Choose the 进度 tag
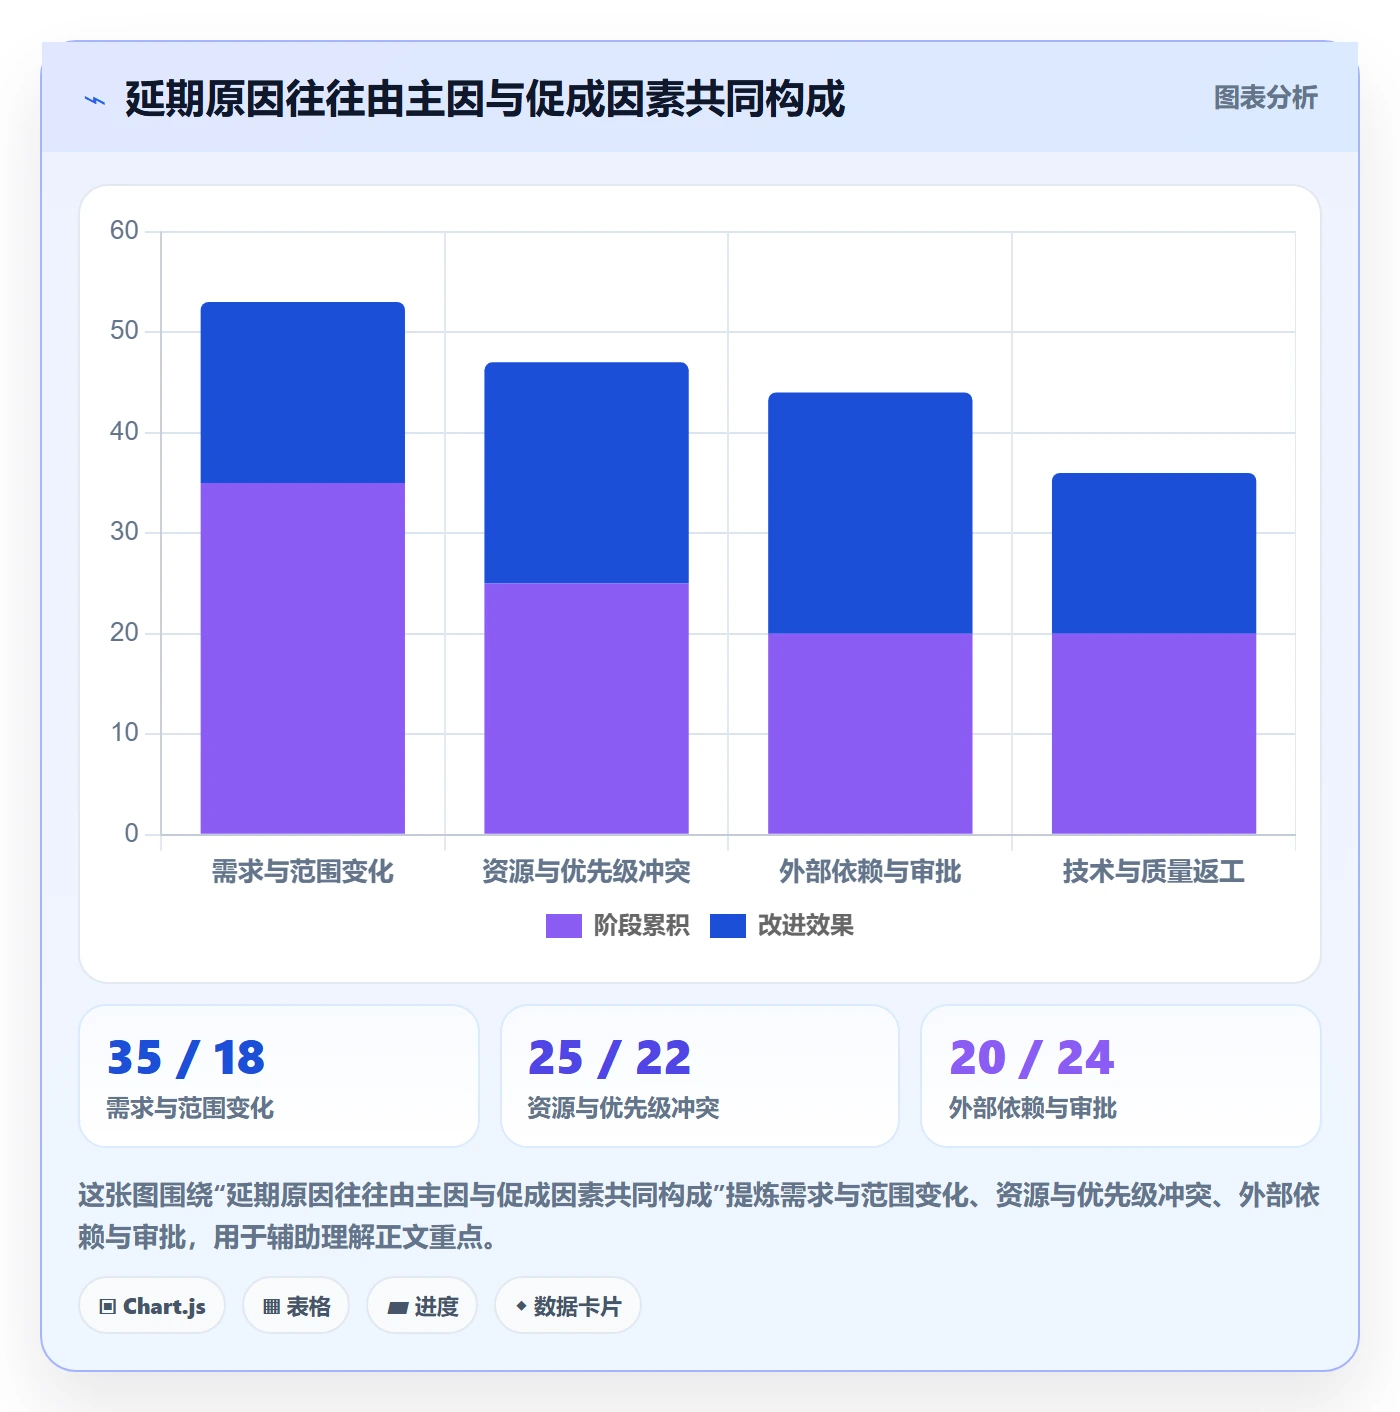The height and width of the screenshot is (1412, 1400). pyautogui.click(x=422, y=1306)
